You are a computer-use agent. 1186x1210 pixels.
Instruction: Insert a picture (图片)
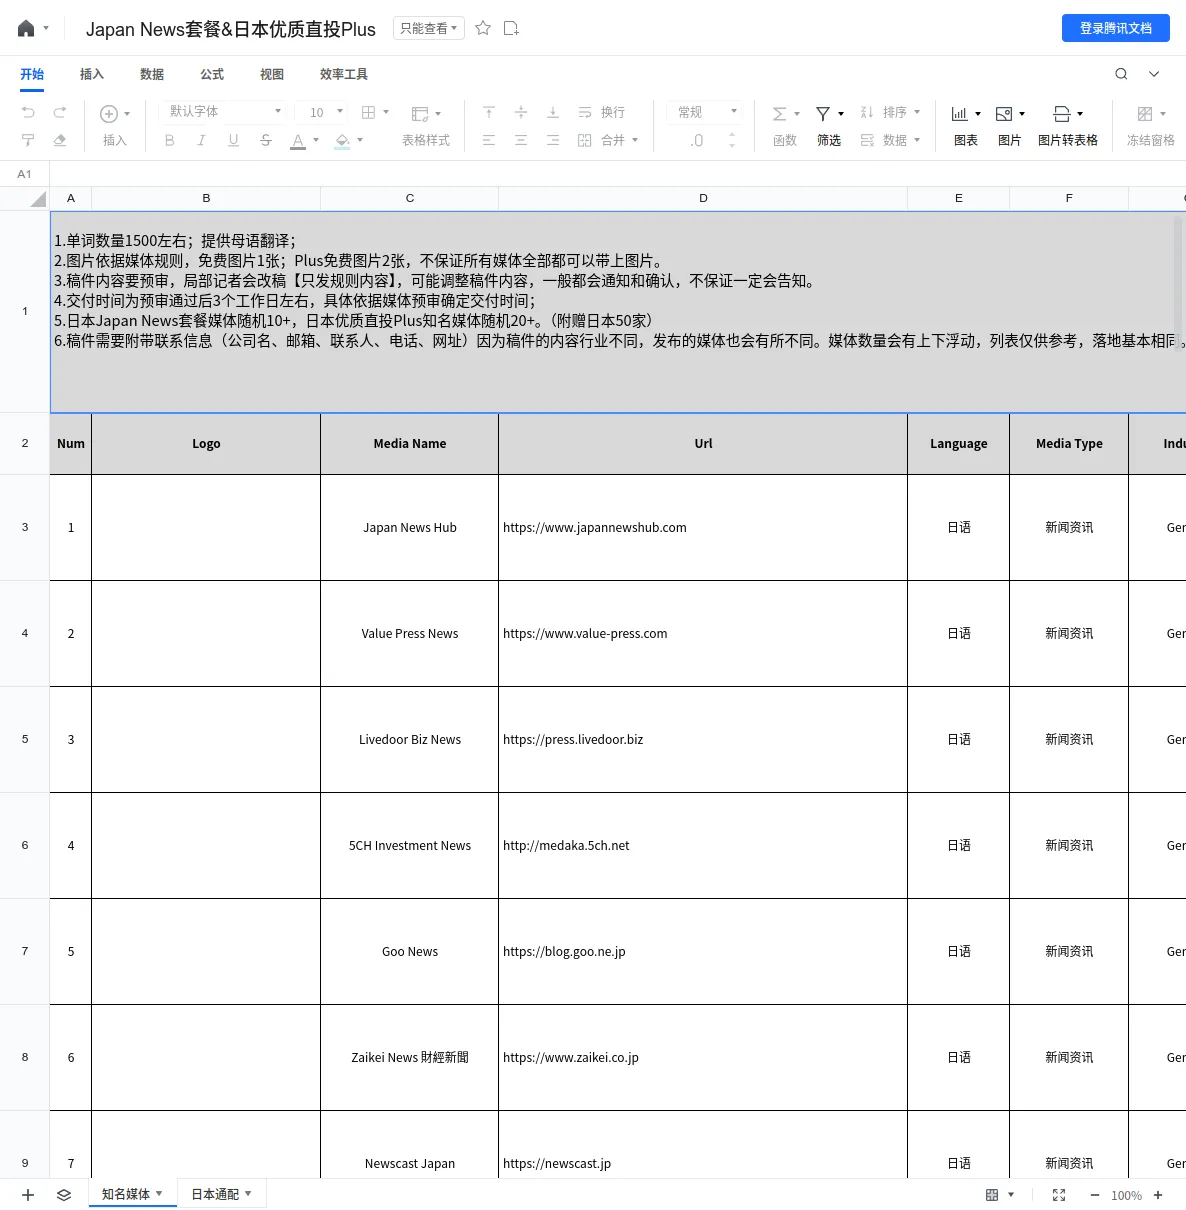point(1010,126)
